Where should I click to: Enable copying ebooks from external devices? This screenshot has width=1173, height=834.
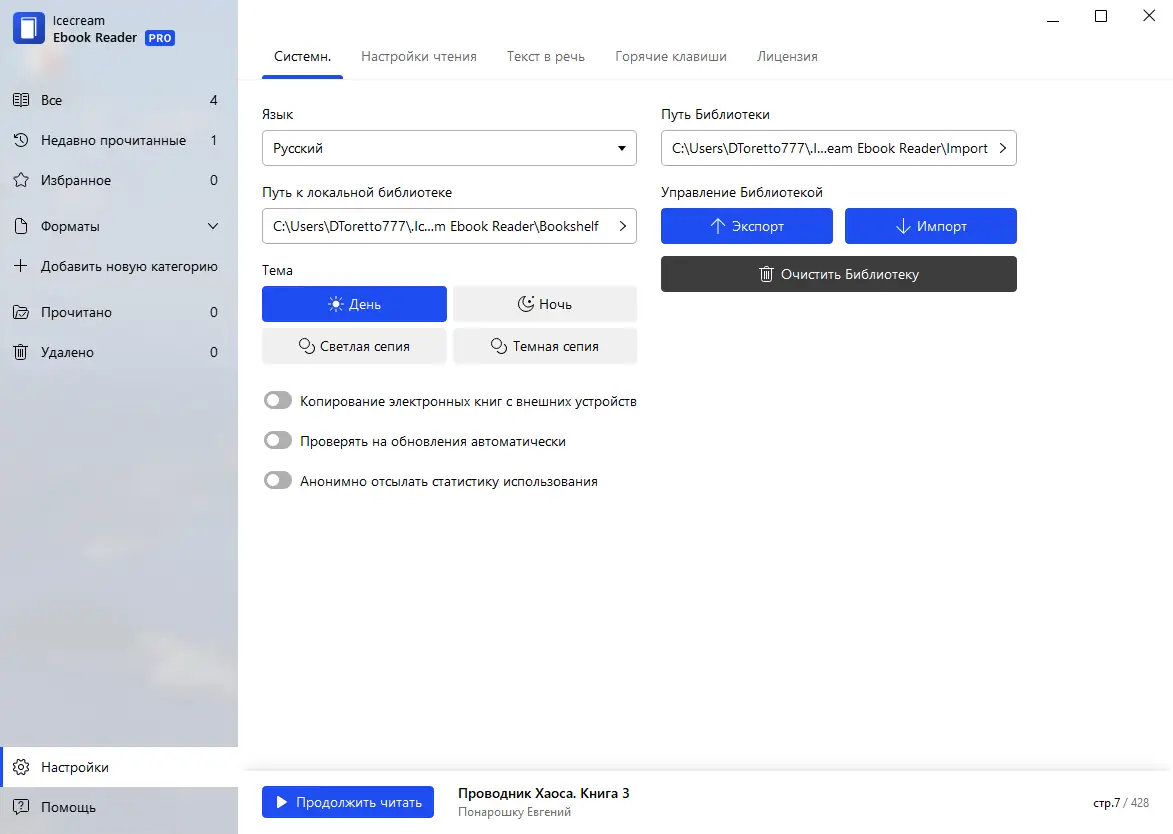278,400
